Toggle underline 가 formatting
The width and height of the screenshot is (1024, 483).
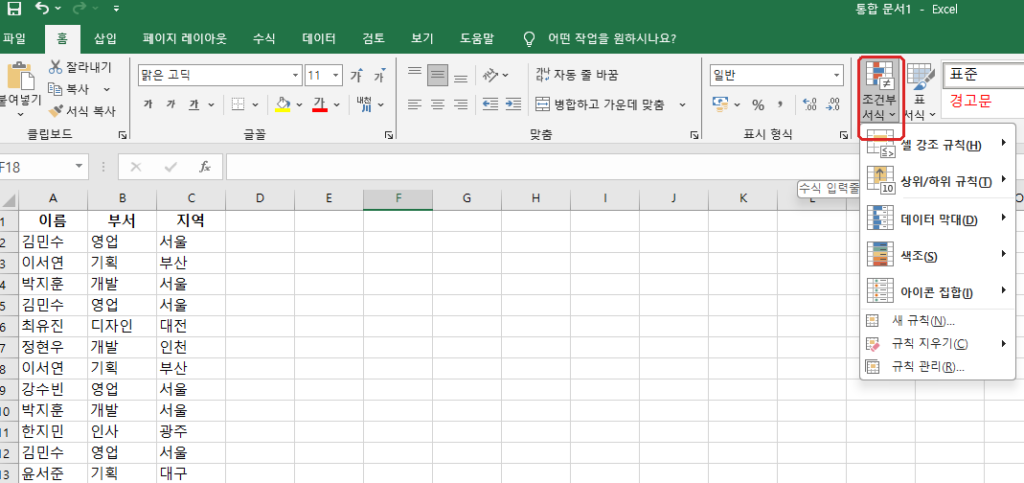point(193,104)
